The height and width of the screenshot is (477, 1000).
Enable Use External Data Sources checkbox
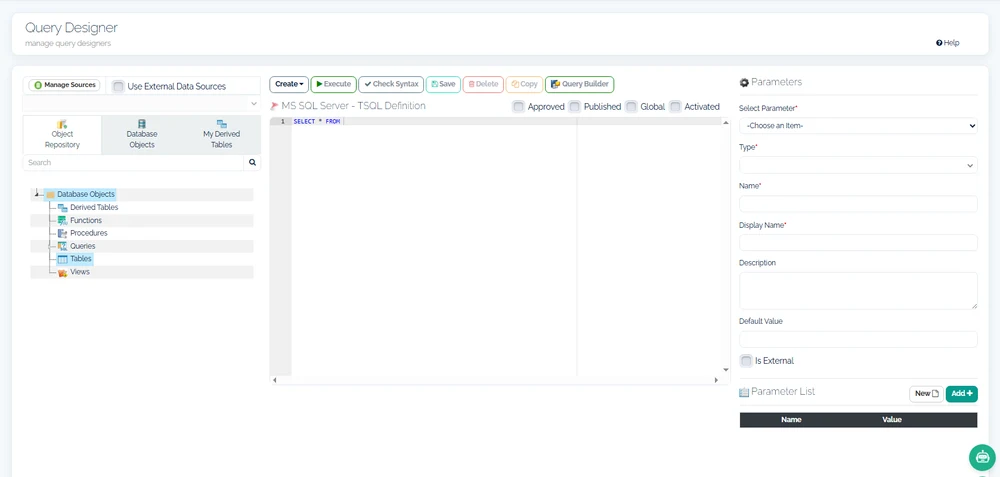tap(118, 86)
